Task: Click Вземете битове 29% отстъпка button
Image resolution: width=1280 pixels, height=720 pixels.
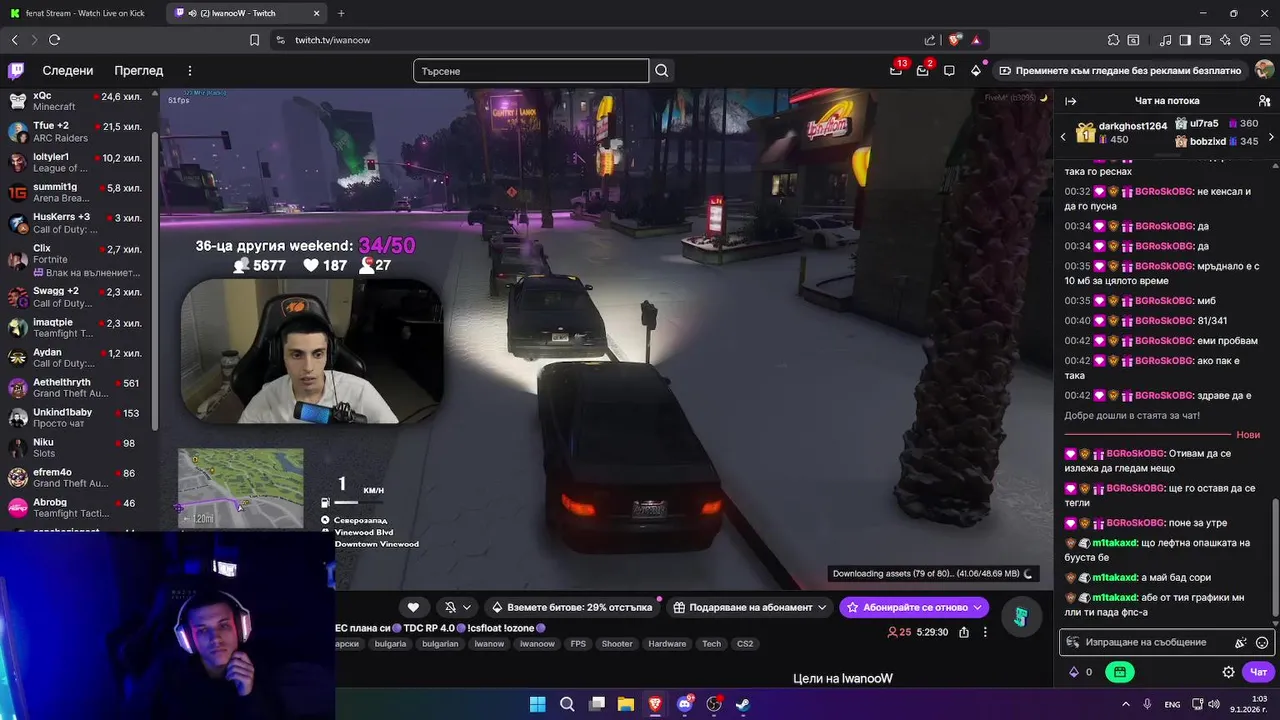Action: click(x=574, y=607)
